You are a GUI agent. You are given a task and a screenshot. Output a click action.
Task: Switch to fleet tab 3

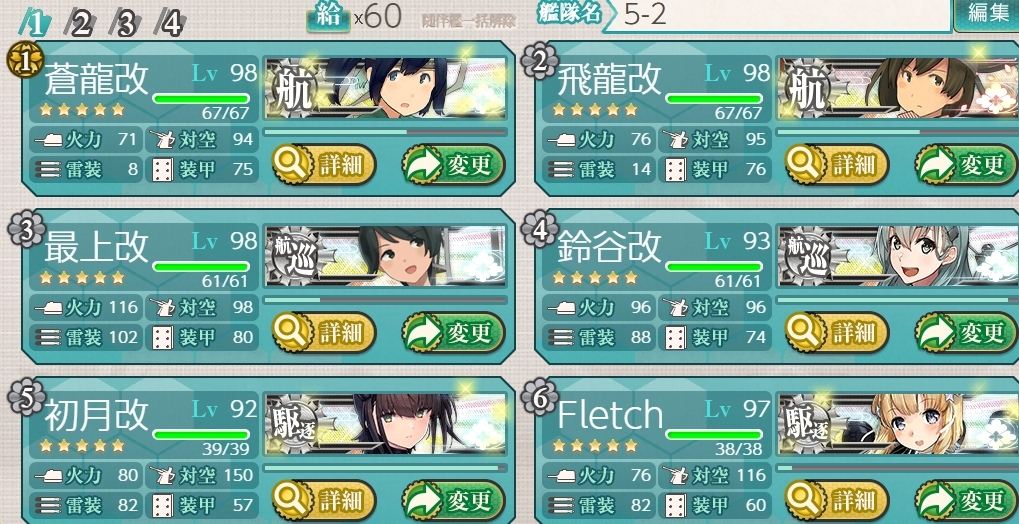pyautogui.click(x=125, y=24)
